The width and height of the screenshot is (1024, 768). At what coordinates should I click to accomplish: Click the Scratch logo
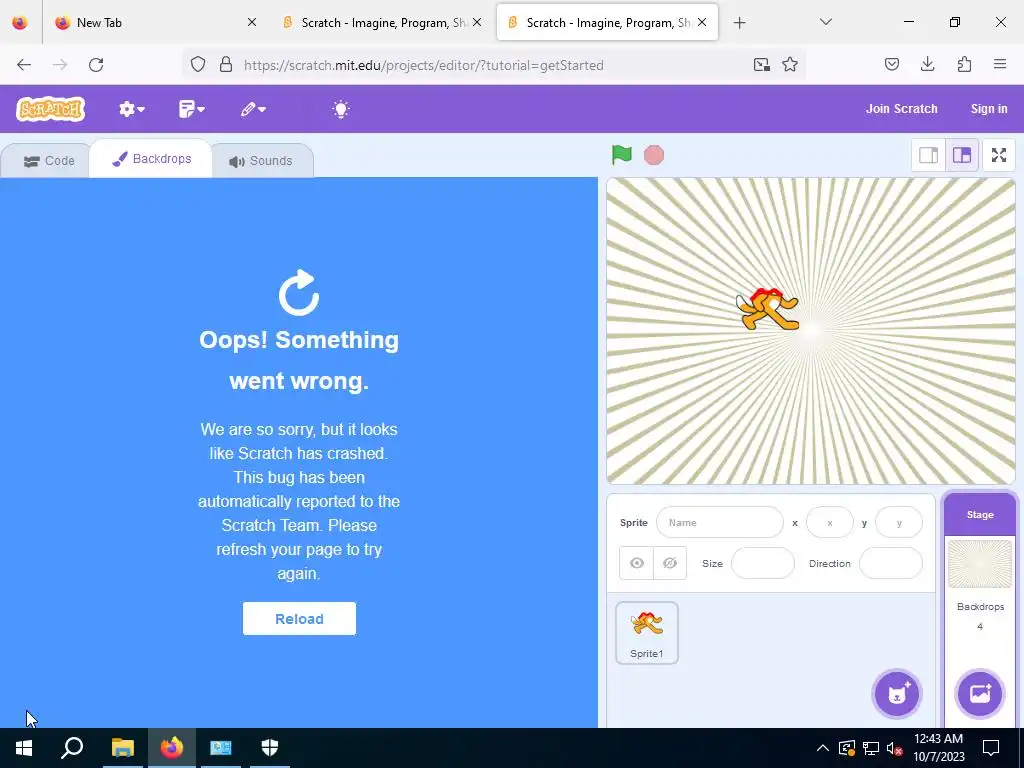(51, 109)
